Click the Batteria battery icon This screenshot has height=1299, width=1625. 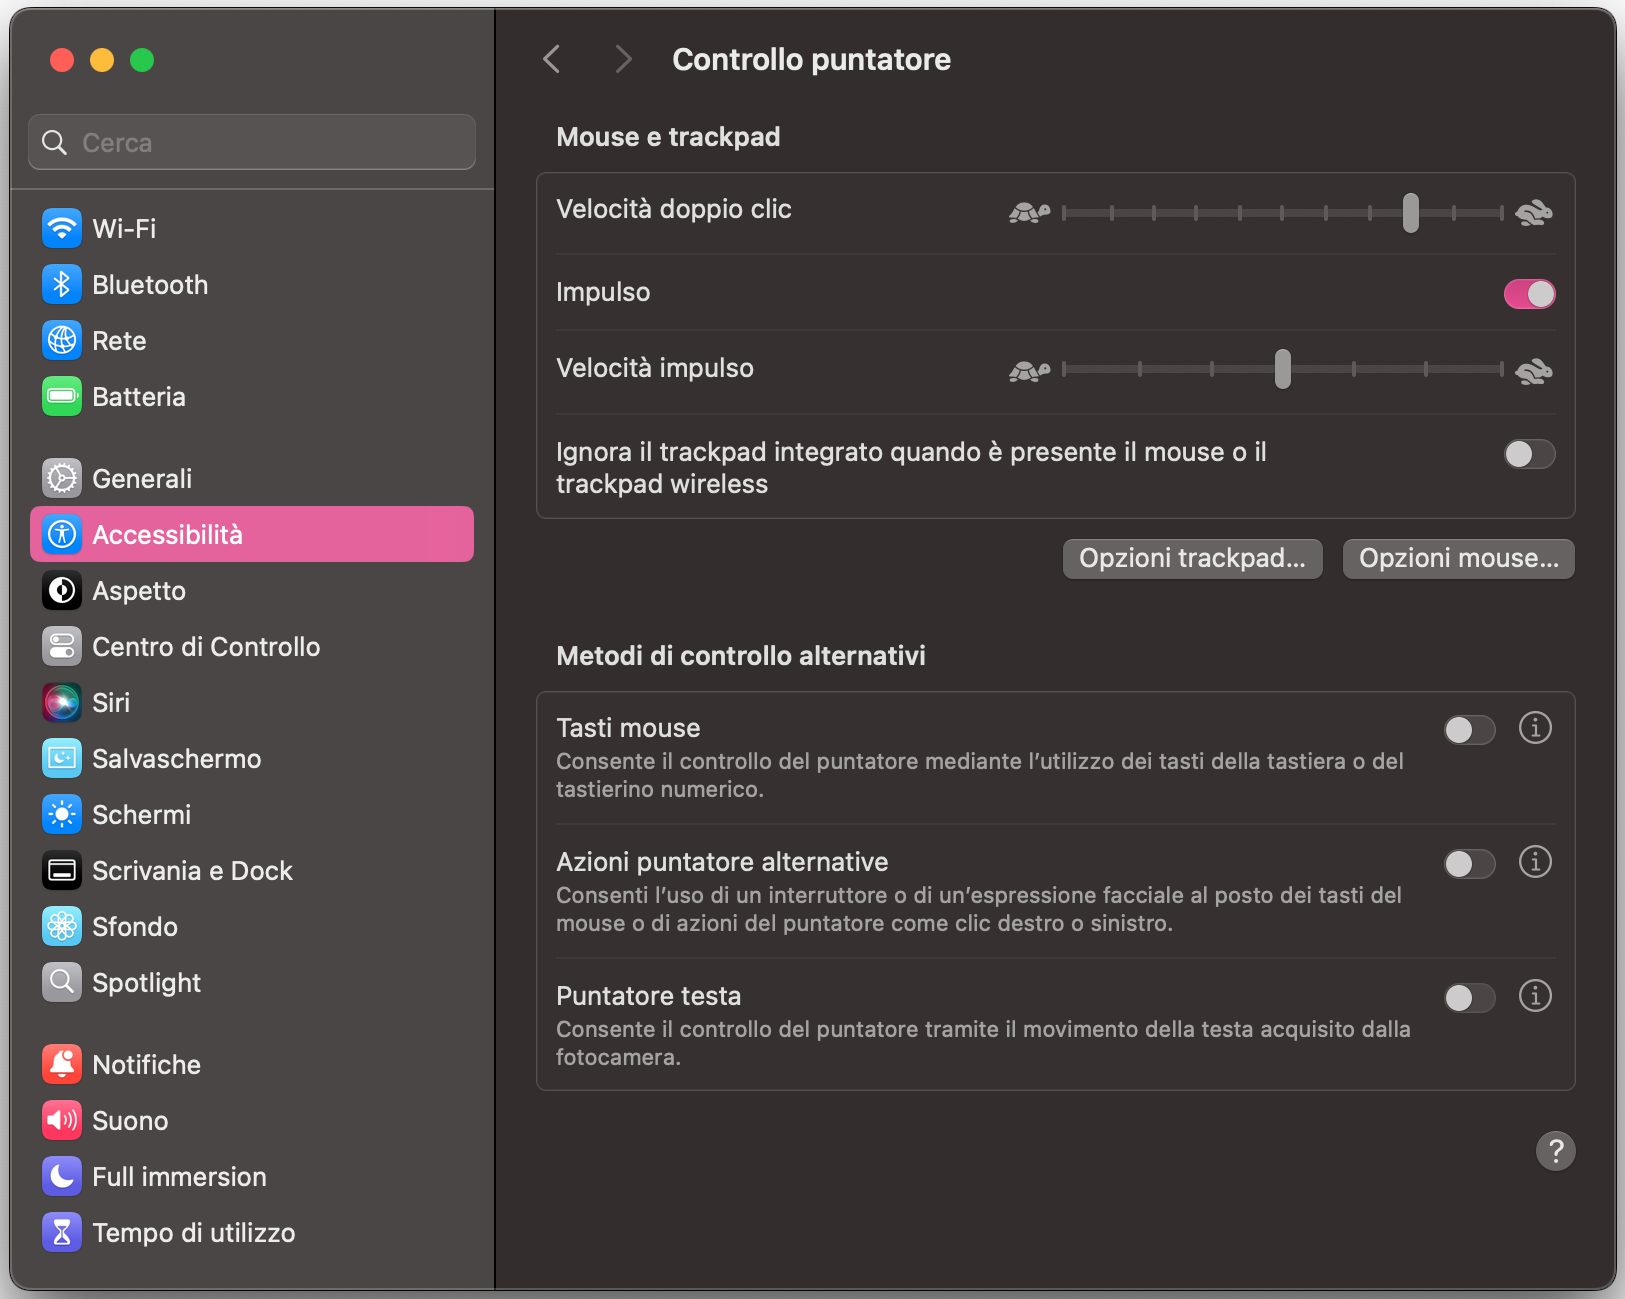click(x=61, y=396)
